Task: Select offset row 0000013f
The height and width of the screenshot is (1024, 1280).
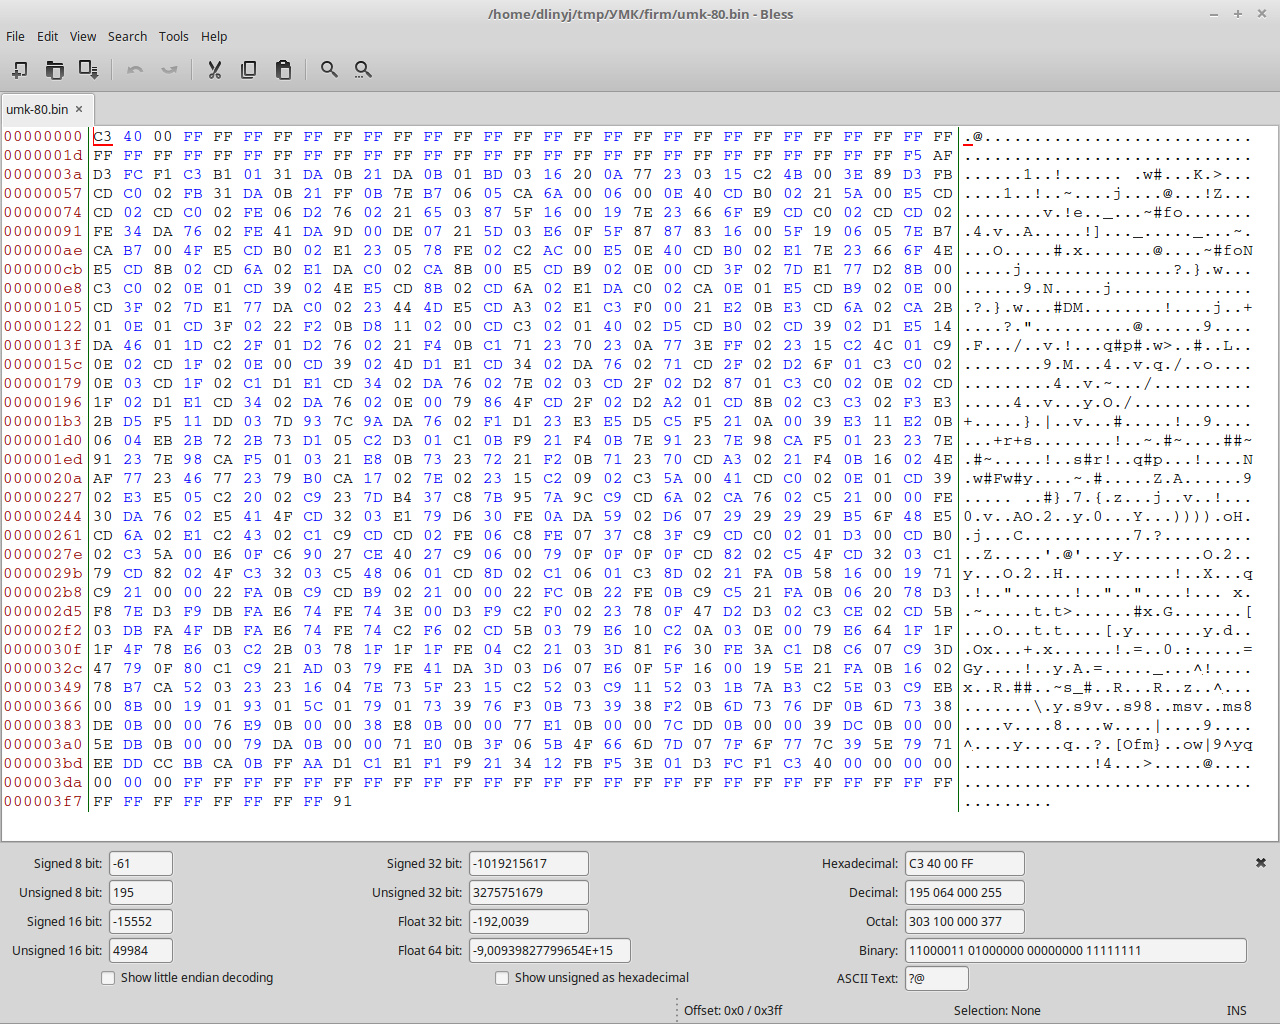Action: click(x=44, y=346)
